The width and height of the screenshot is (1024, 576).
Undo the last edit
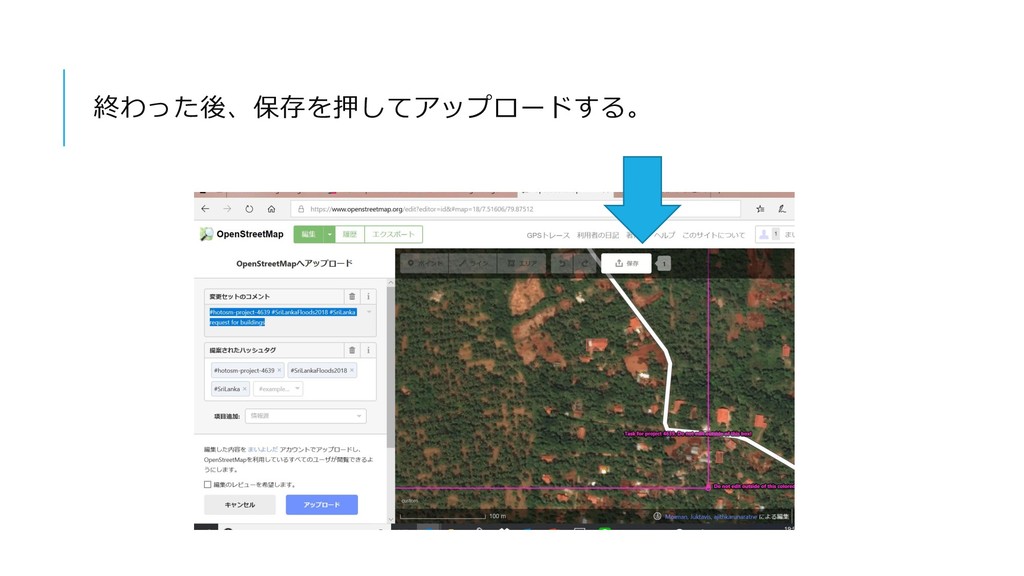click(562, 263)
